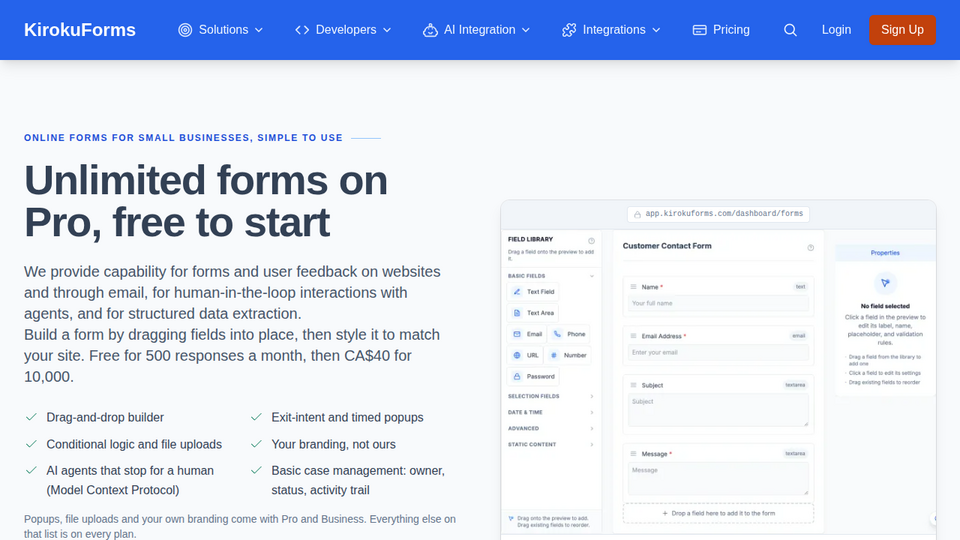Click the 'Your full name' input
This screenshot has height=540, width=960.
pyautogui.click(x=718, y=303)
